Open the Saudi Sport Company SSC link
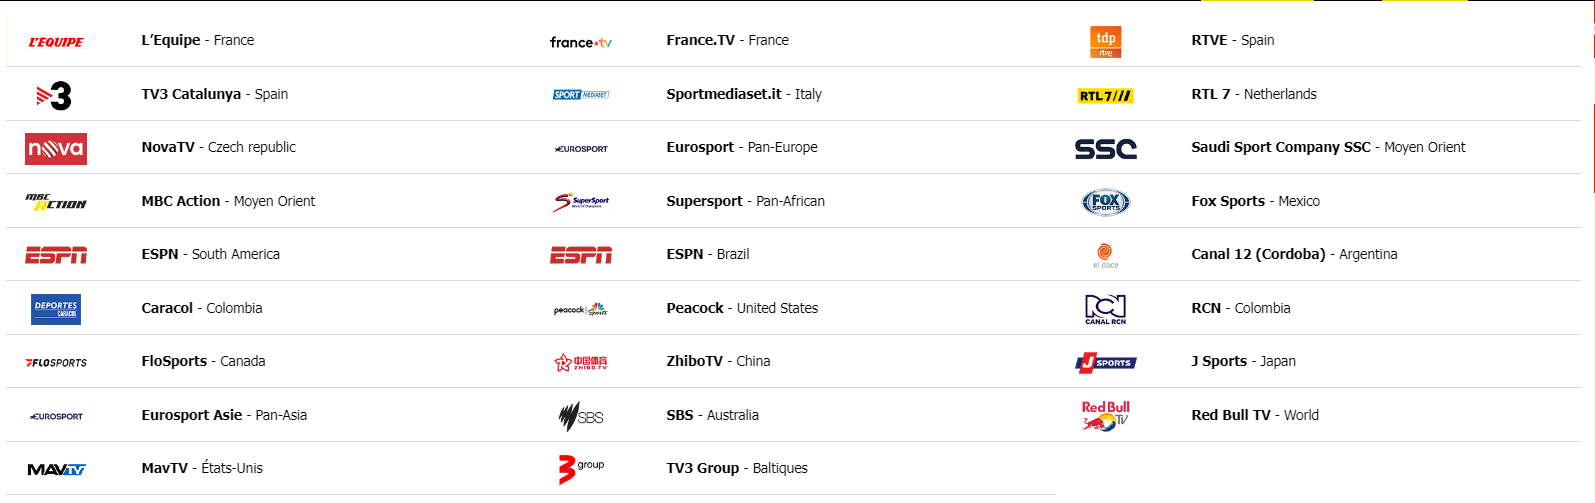The width and height of the screenshot is (1595, 503). [x=1327, y=147]
